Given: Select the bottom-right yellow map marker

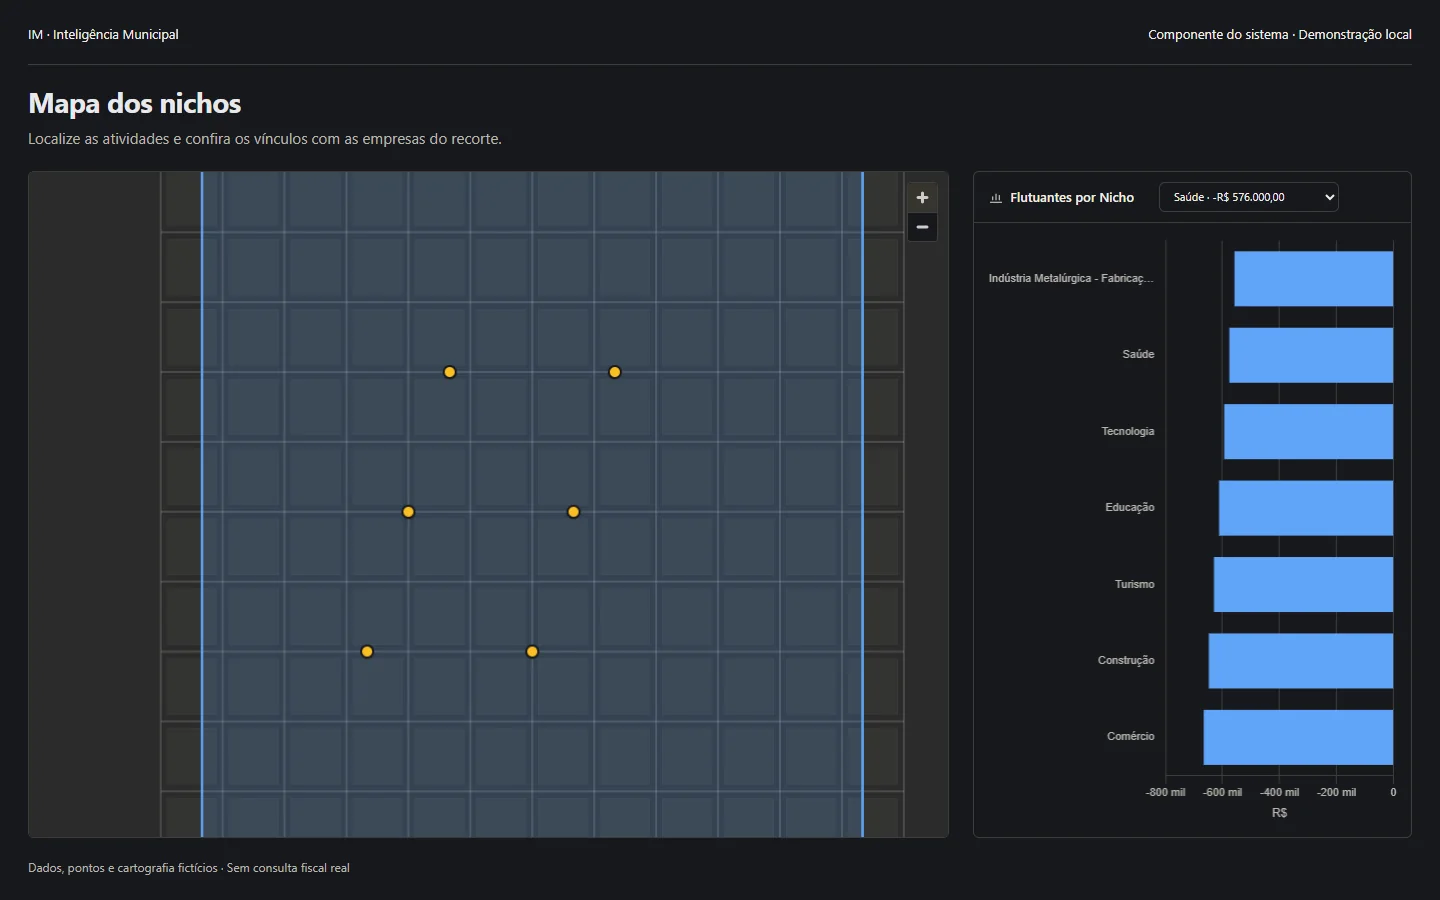Looking at the screenshot, I should 532,652.
